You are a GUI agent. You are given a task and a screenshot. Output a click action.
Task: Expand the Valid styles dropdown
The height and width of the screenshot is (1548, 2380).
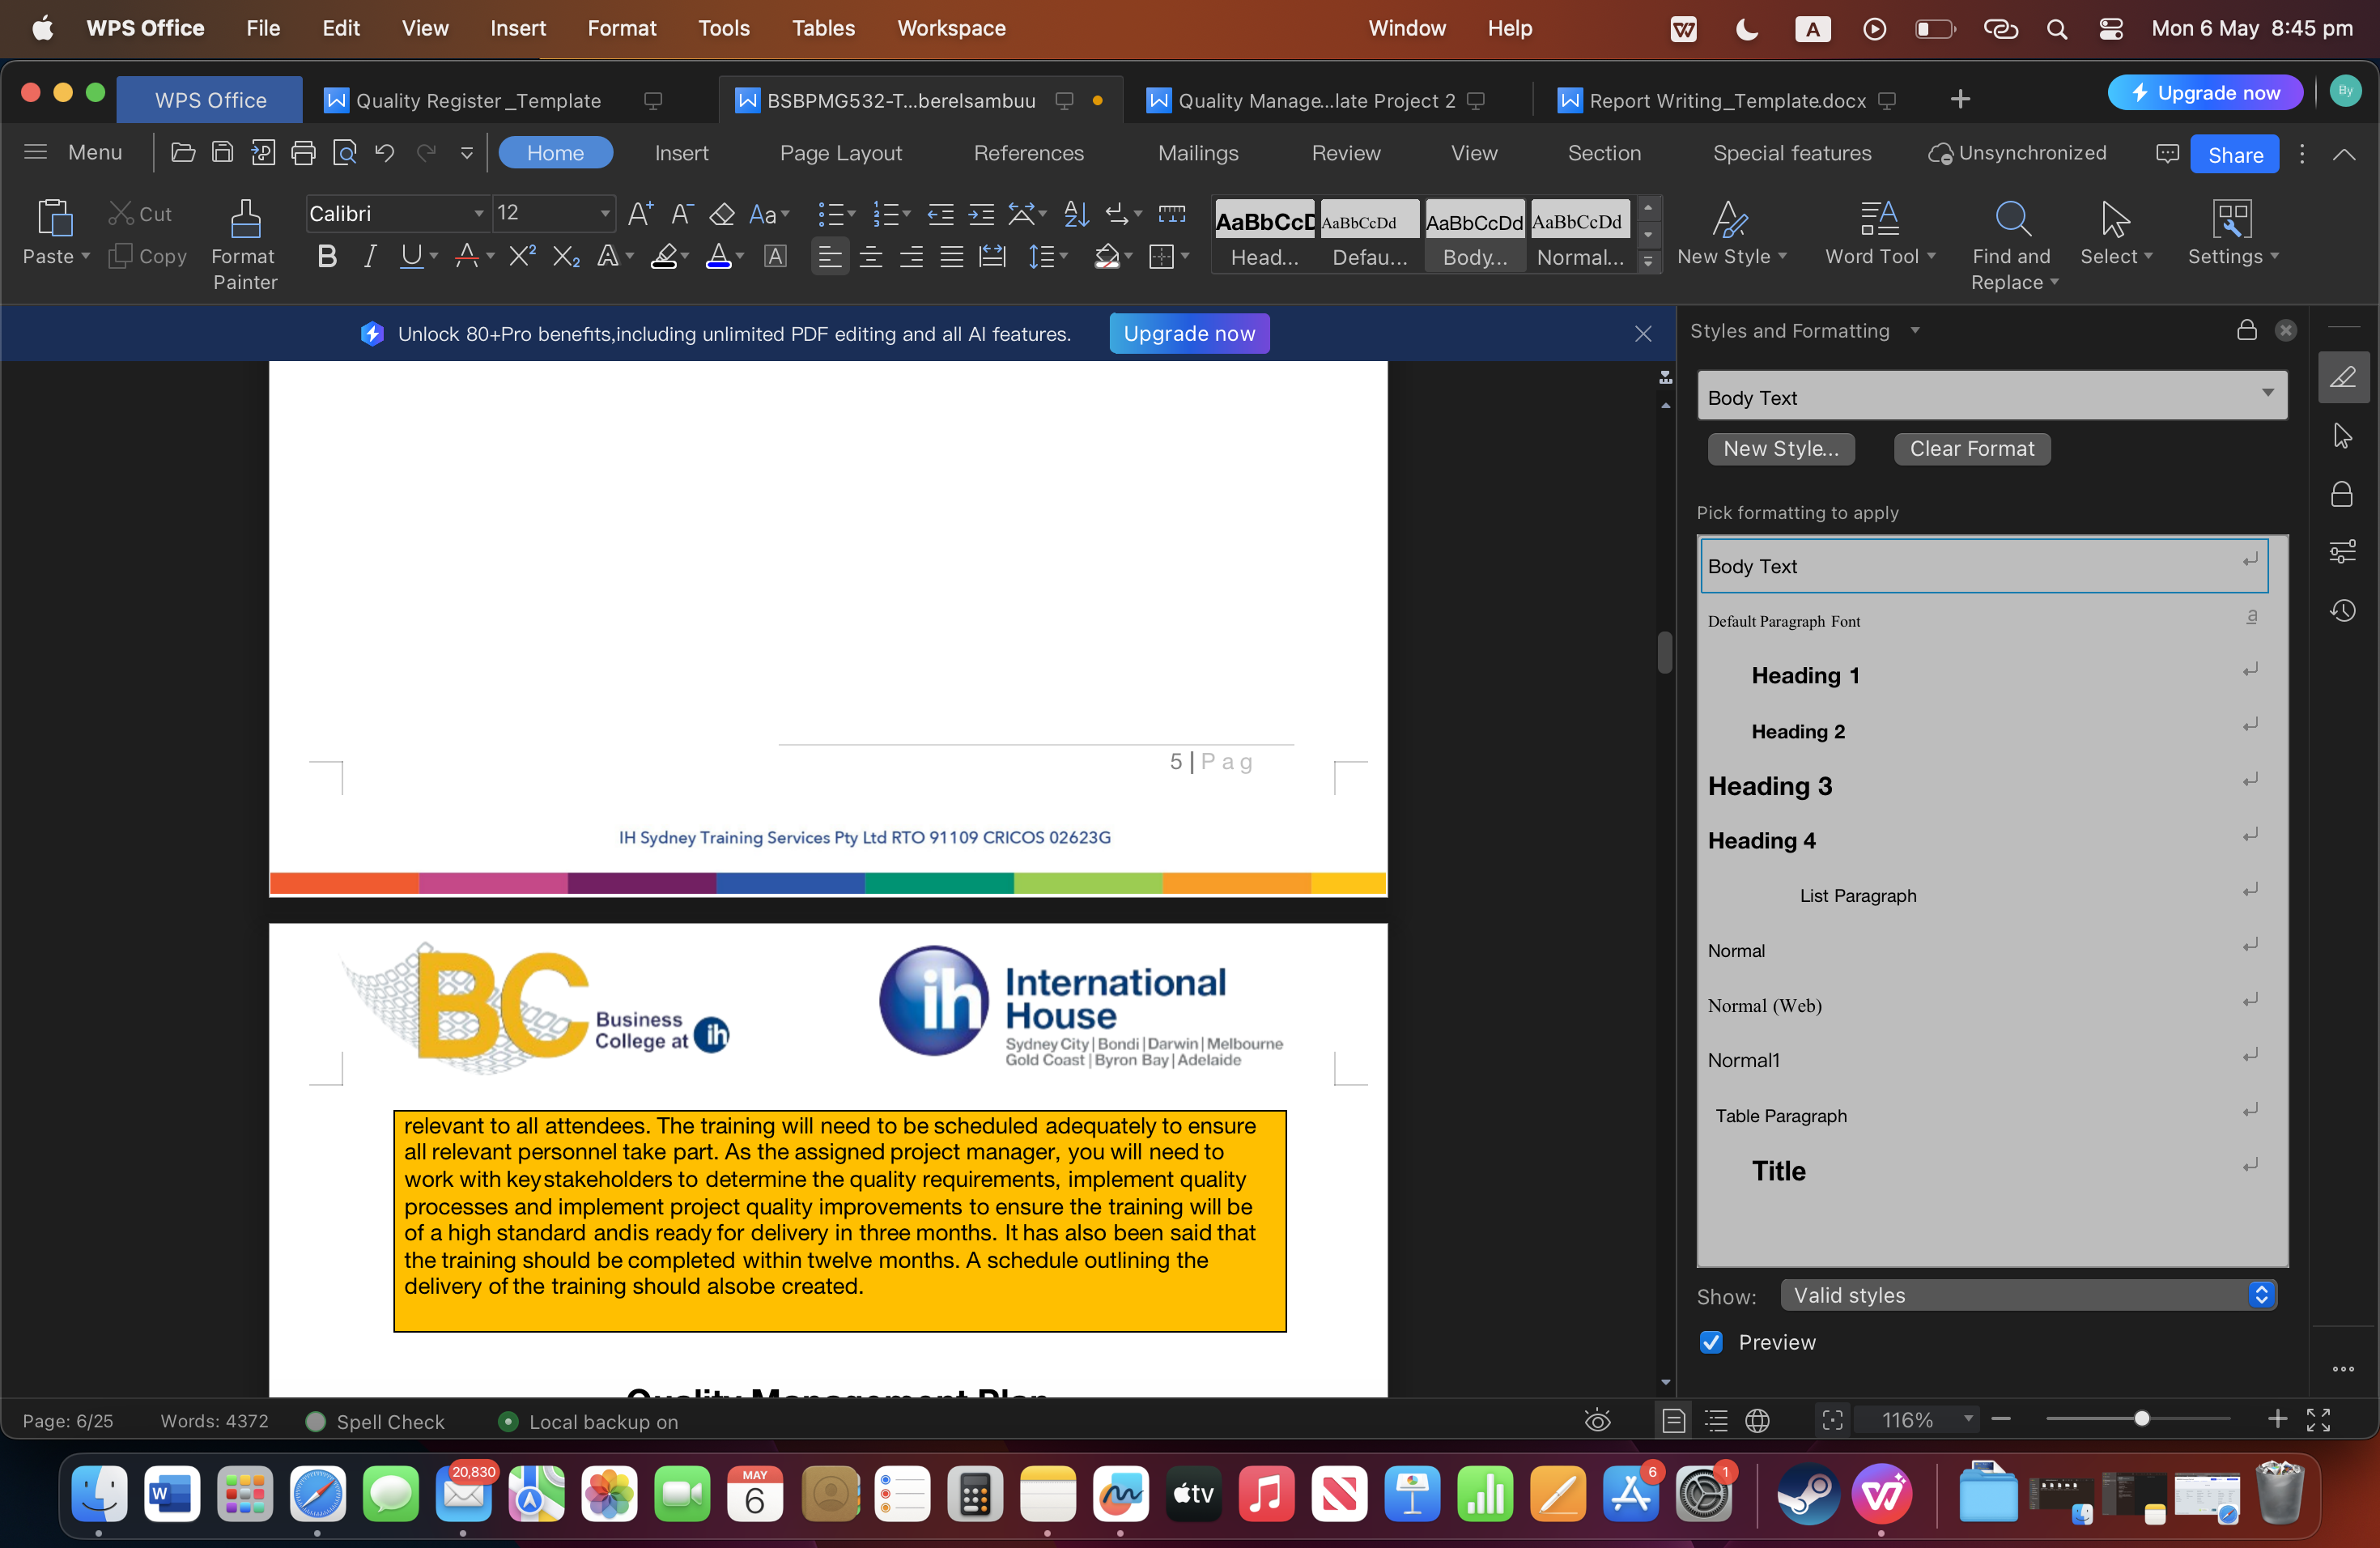click(x=2261, y=1295)
